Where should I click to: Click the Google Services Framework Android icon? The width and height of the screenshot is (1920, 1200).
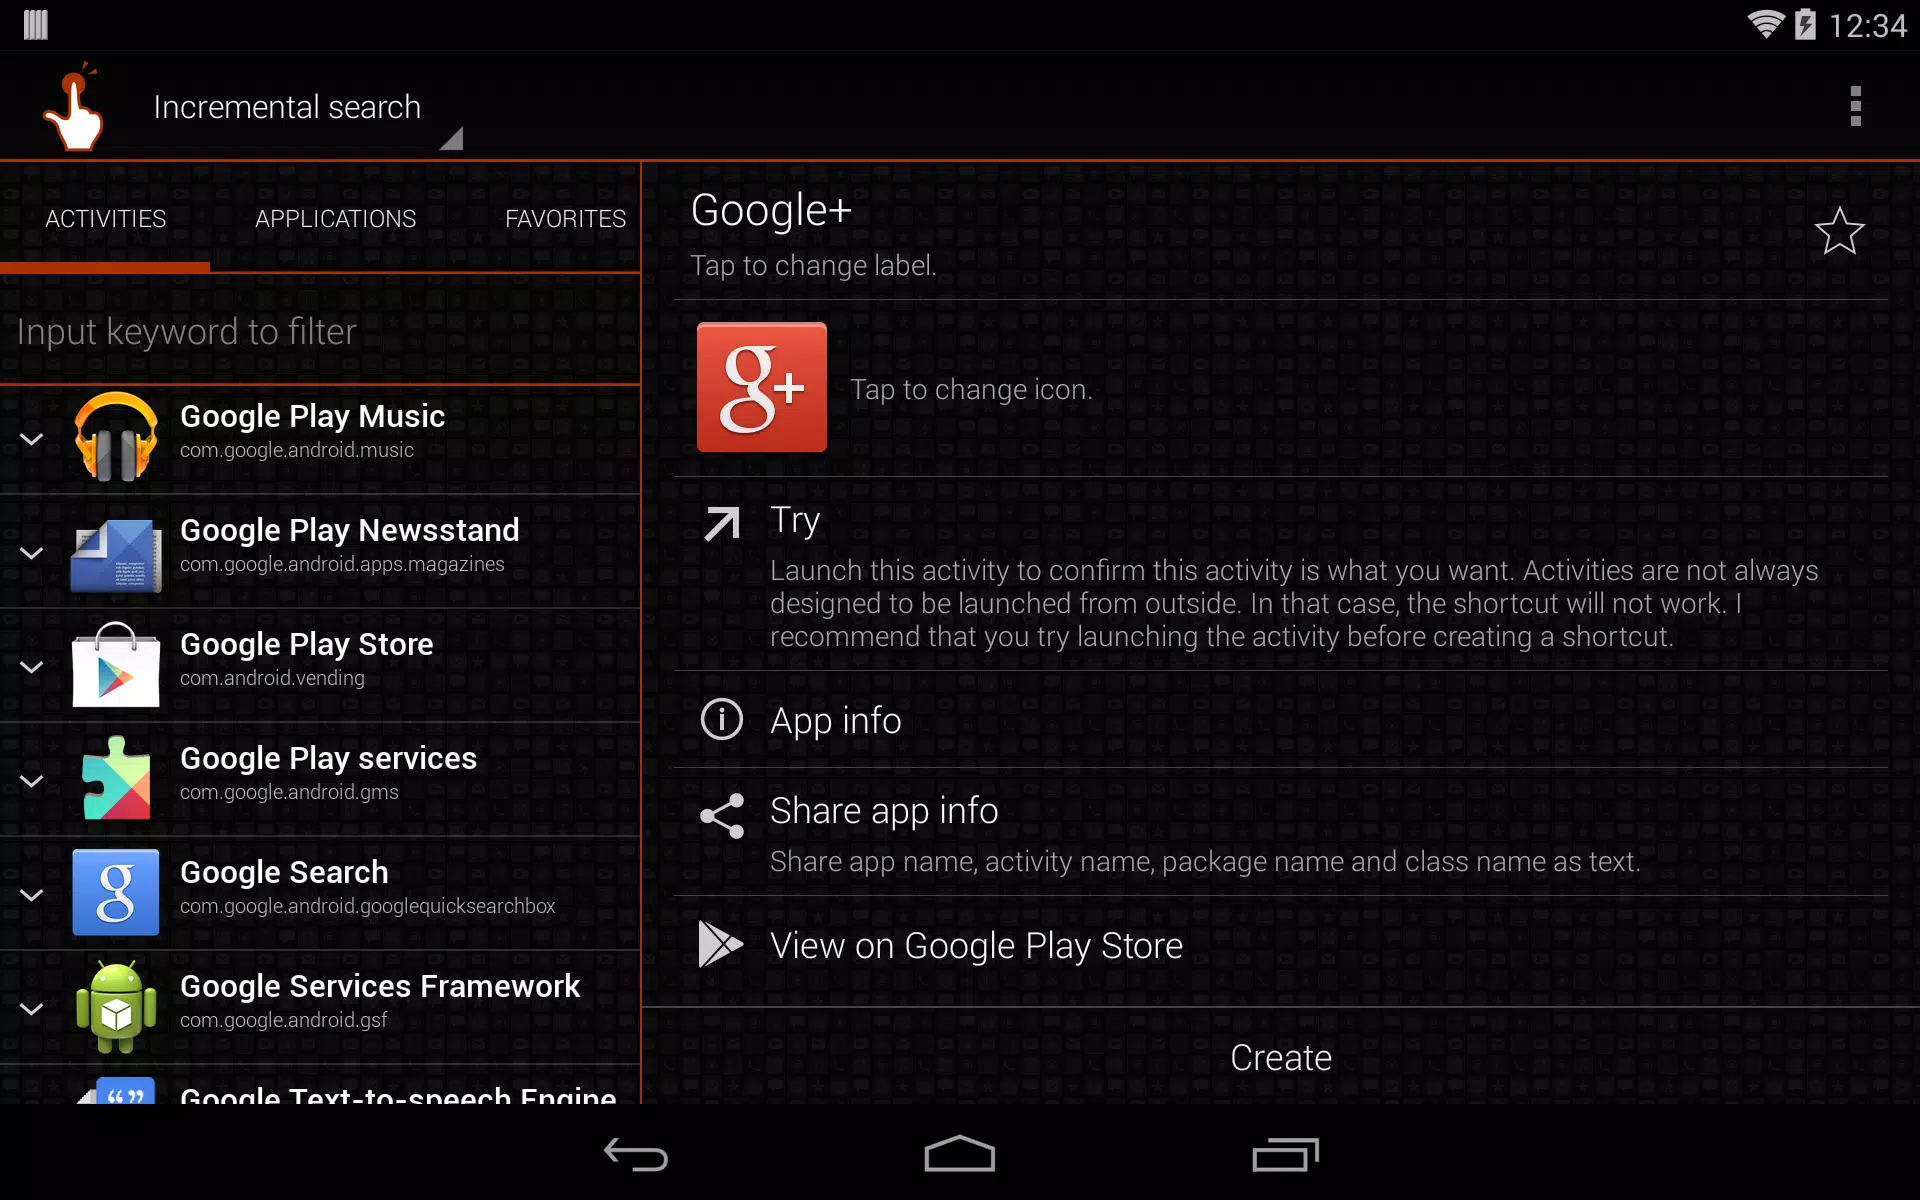coord(116,1004)
